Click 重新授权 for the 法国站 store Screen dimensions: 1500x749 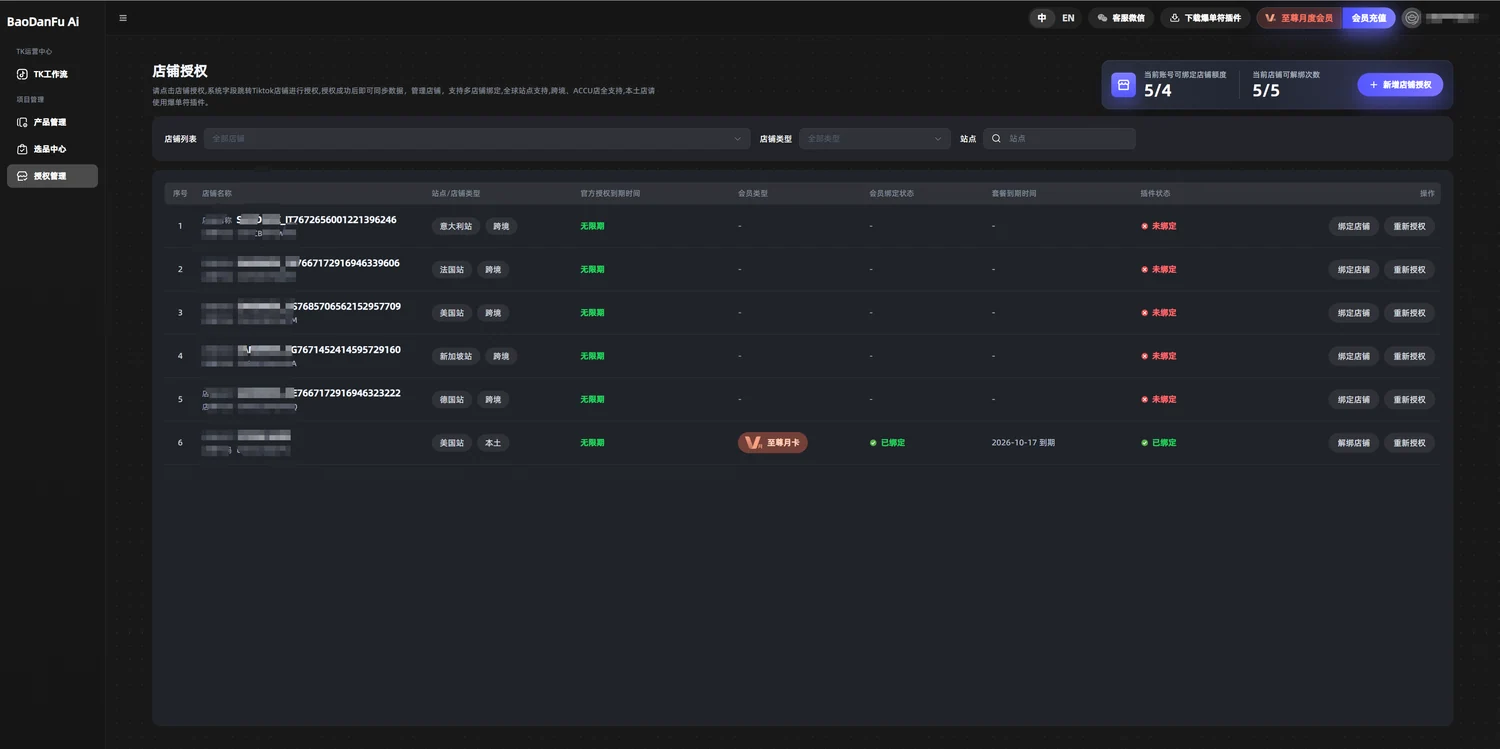[x=1409, y=269]
